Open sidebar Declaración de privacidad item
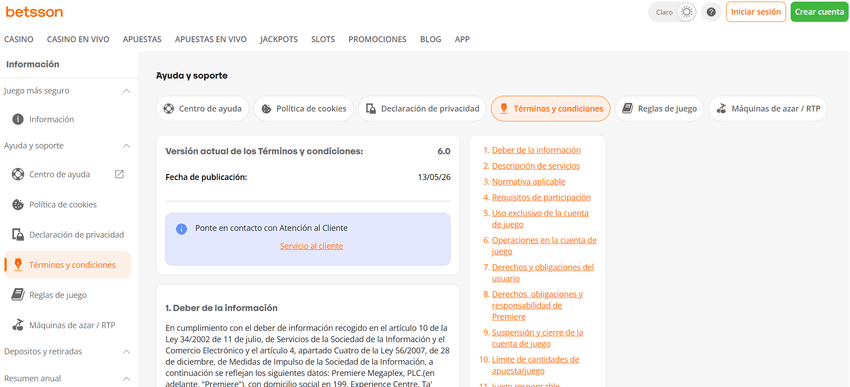 pos(67,235)
